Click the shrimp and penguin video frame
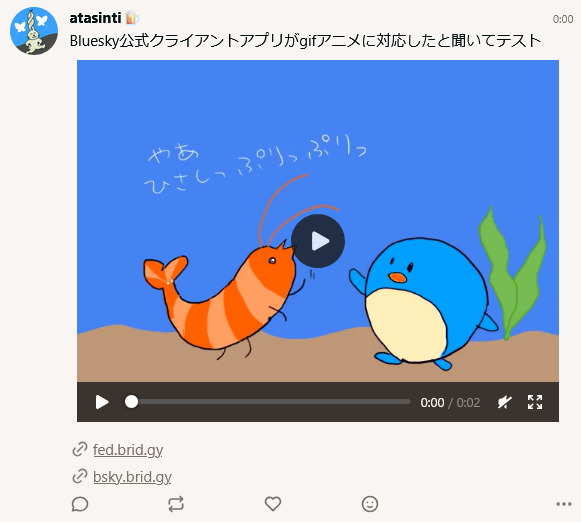The height and width of the screenshot is (522, 581). [x=318, y=221]
